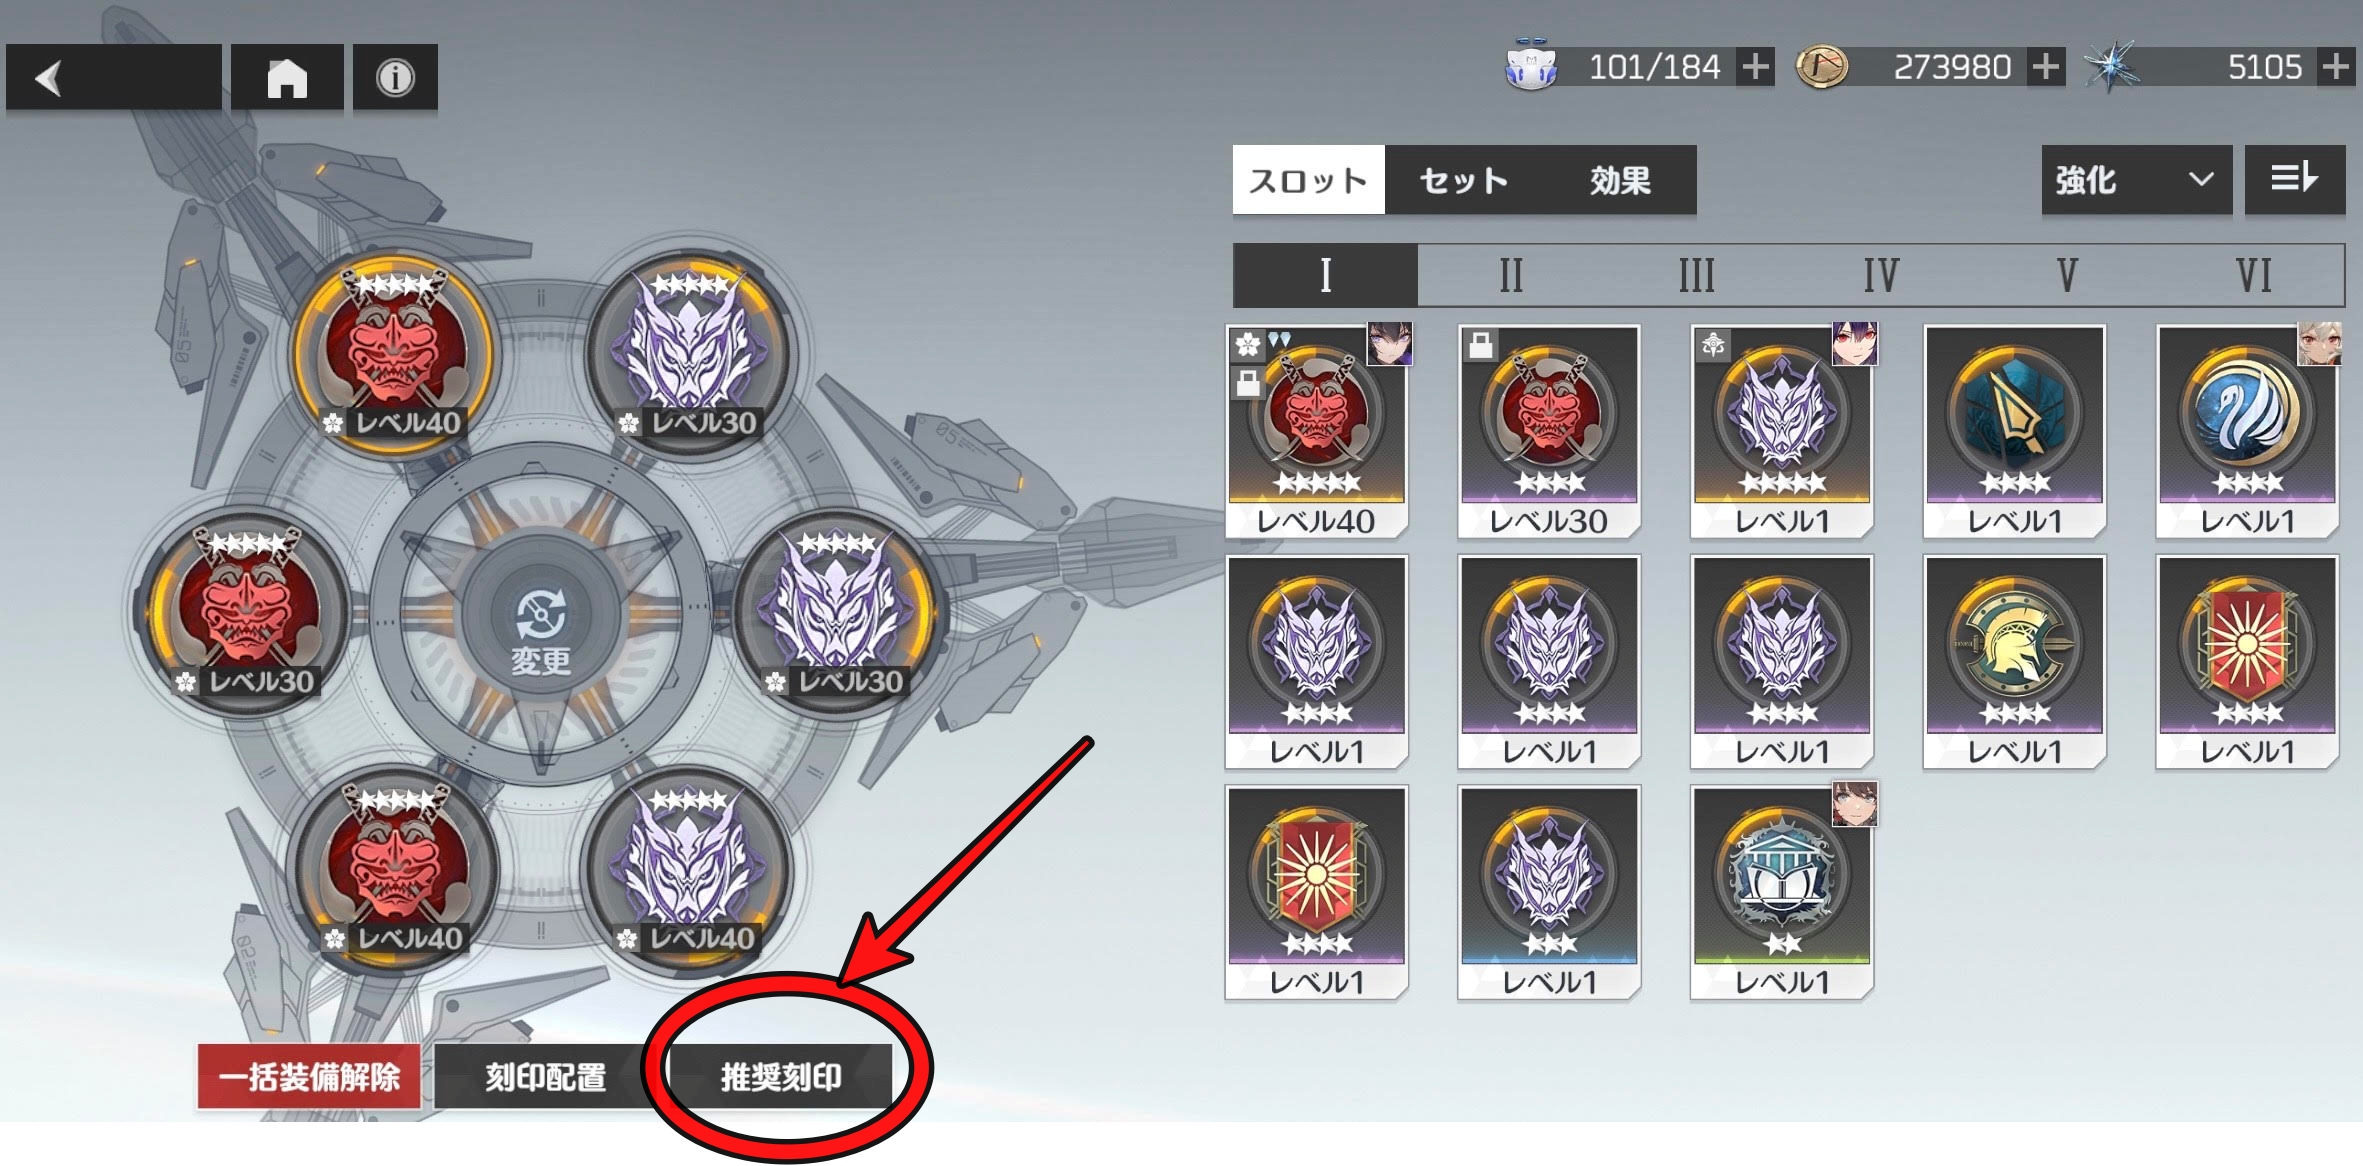2363x1166 pixels.
Task: Expand the 強化 sort dropdown
Action: pos(2136,179)
